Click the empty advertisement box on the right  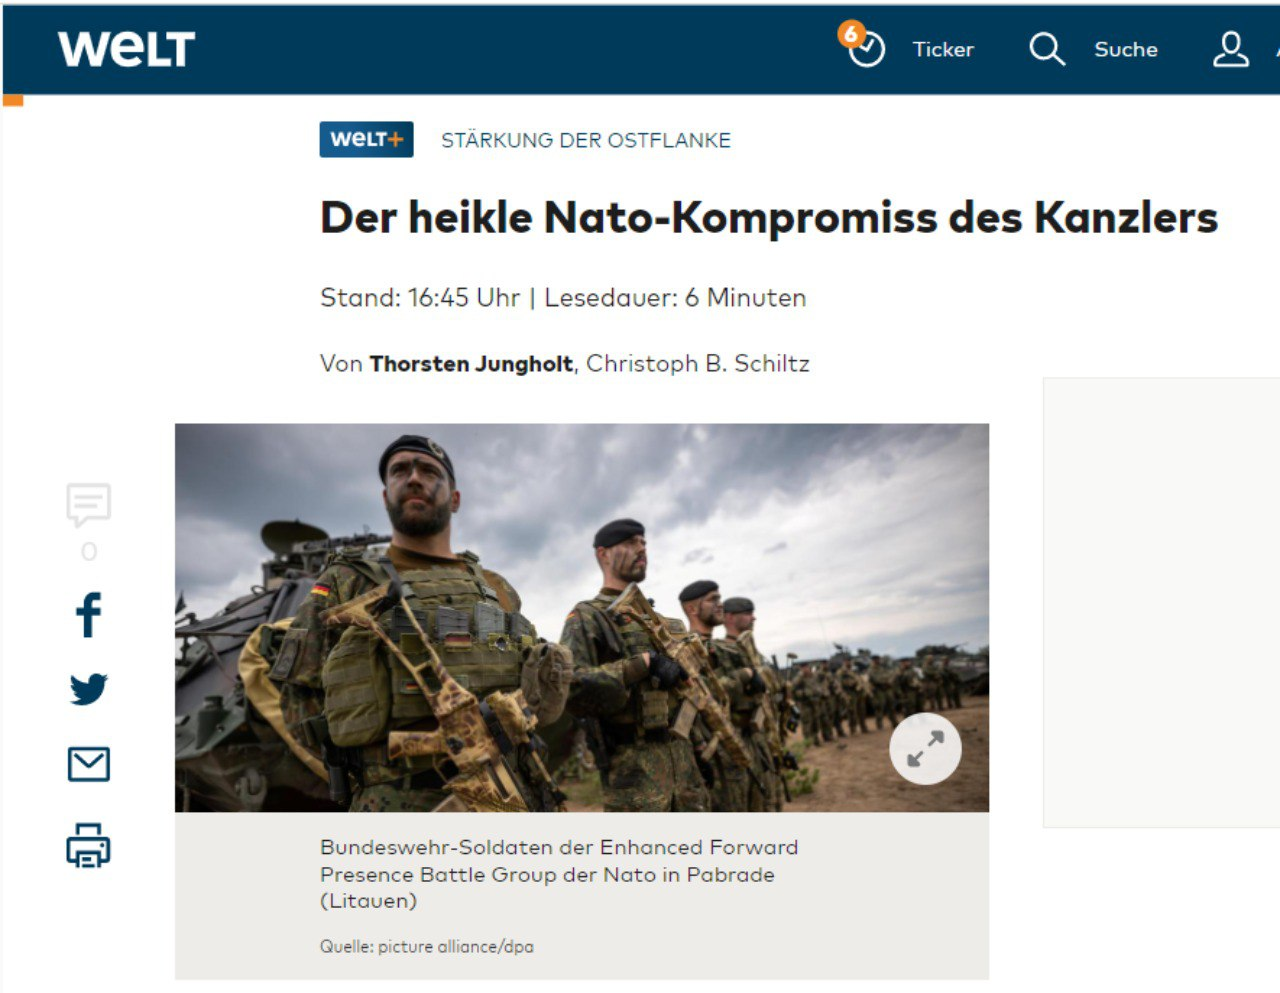click(1162, 603)
